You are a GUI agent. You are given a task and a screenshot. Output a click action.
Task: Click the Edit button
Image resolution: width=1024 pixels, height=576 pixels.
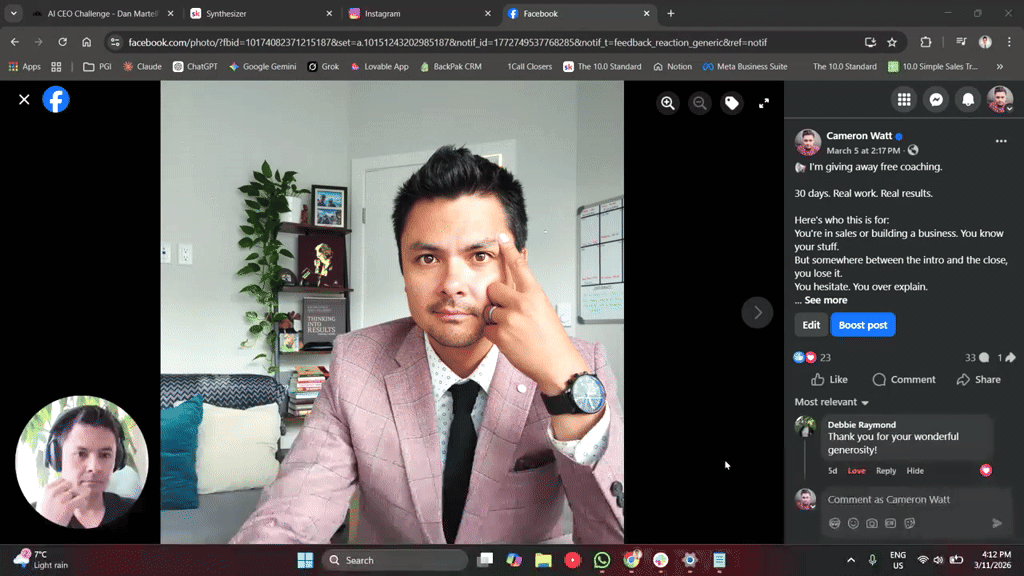[811, 325]
